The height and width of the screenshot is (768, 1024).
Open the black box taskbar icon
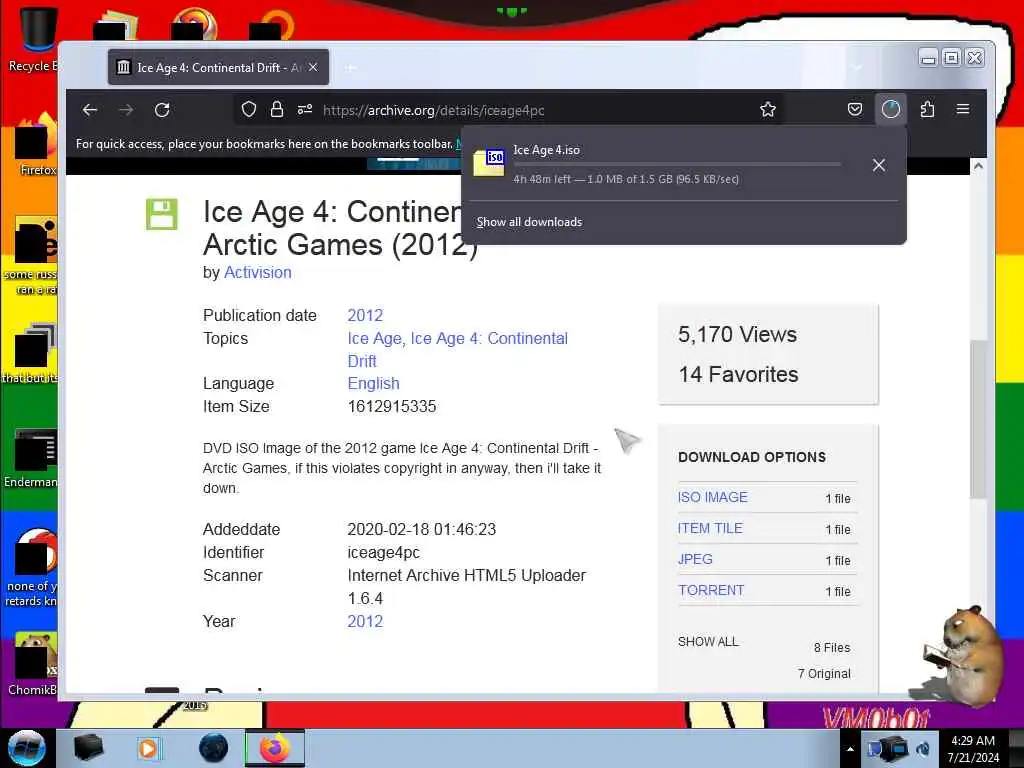tap(88, 748)
